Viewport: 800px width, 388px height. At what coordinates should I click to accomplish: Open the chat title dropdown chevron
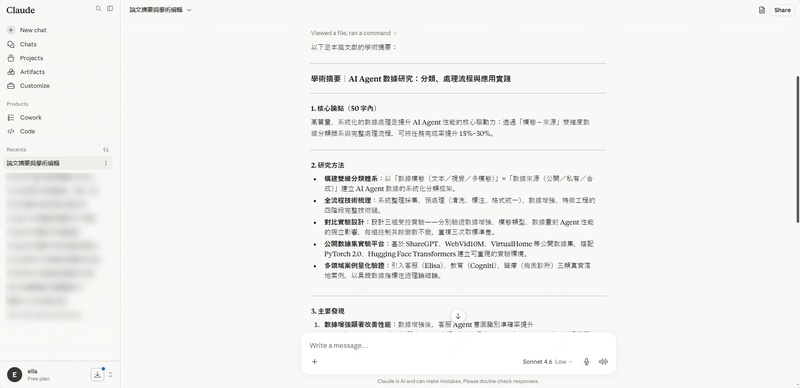point(189,10)
